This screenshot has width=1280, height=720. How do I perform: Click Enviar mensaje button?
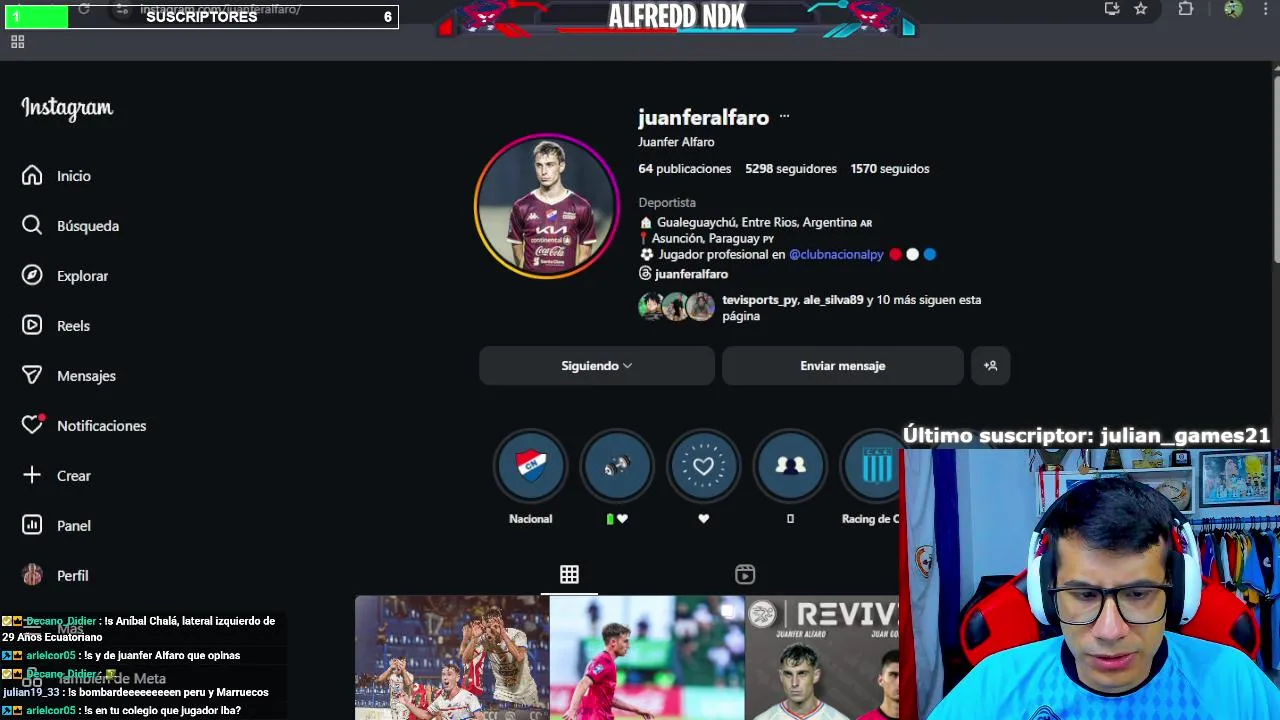[x=843, y=366]
